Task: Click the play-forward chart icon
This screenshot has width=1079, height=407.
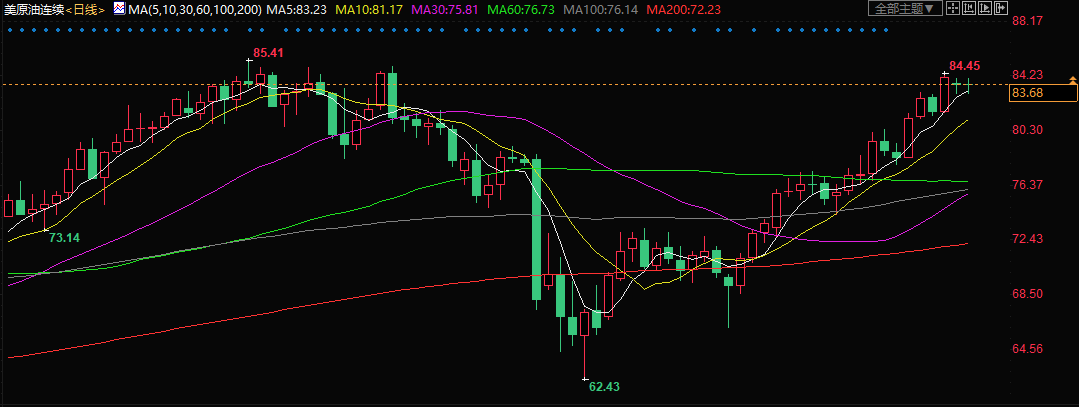Action: [x=987, y=9]
